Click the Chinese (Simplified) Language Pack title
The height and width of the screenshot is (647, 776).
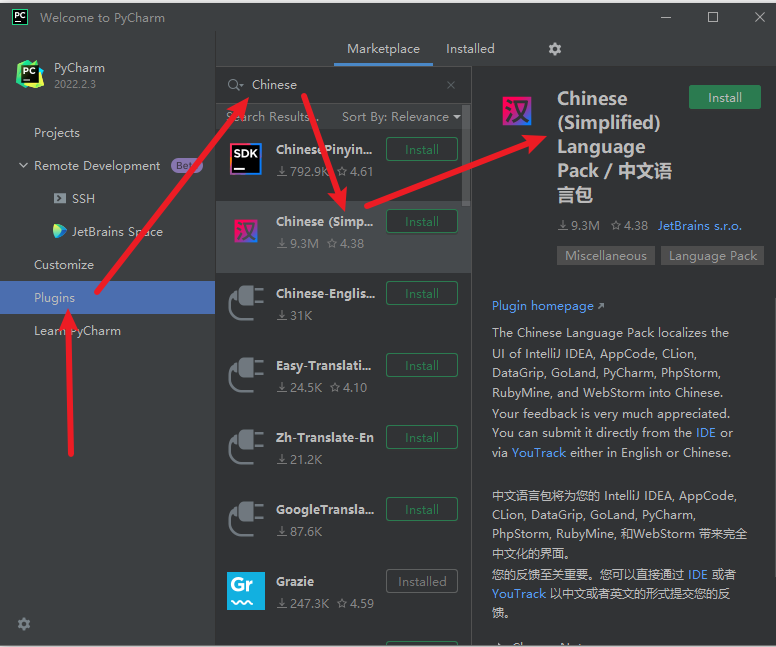614,147
